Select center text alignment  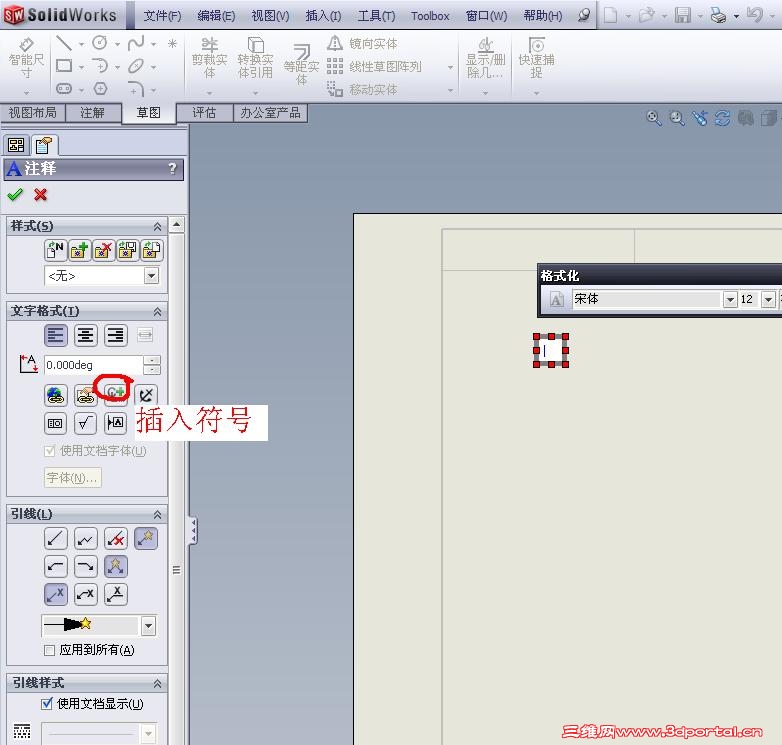86,335
